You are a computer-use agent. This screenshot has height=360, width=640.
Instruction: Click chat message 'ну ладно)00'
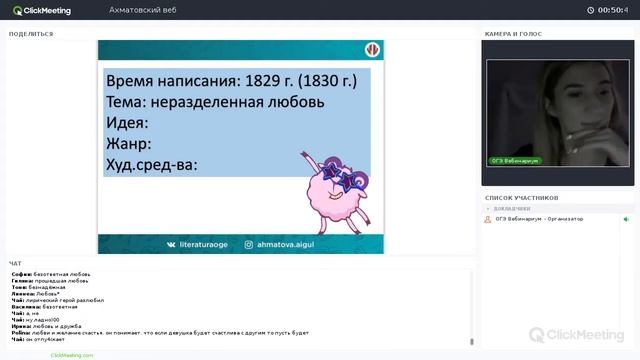tap(42, 320)
